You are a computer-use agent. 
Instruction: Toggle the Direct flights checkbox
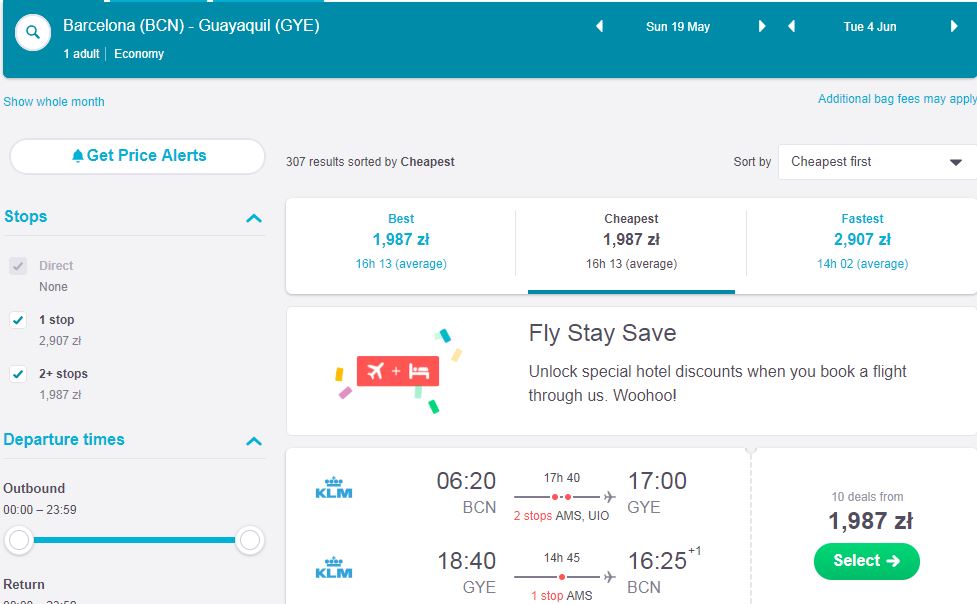[18, 266]
